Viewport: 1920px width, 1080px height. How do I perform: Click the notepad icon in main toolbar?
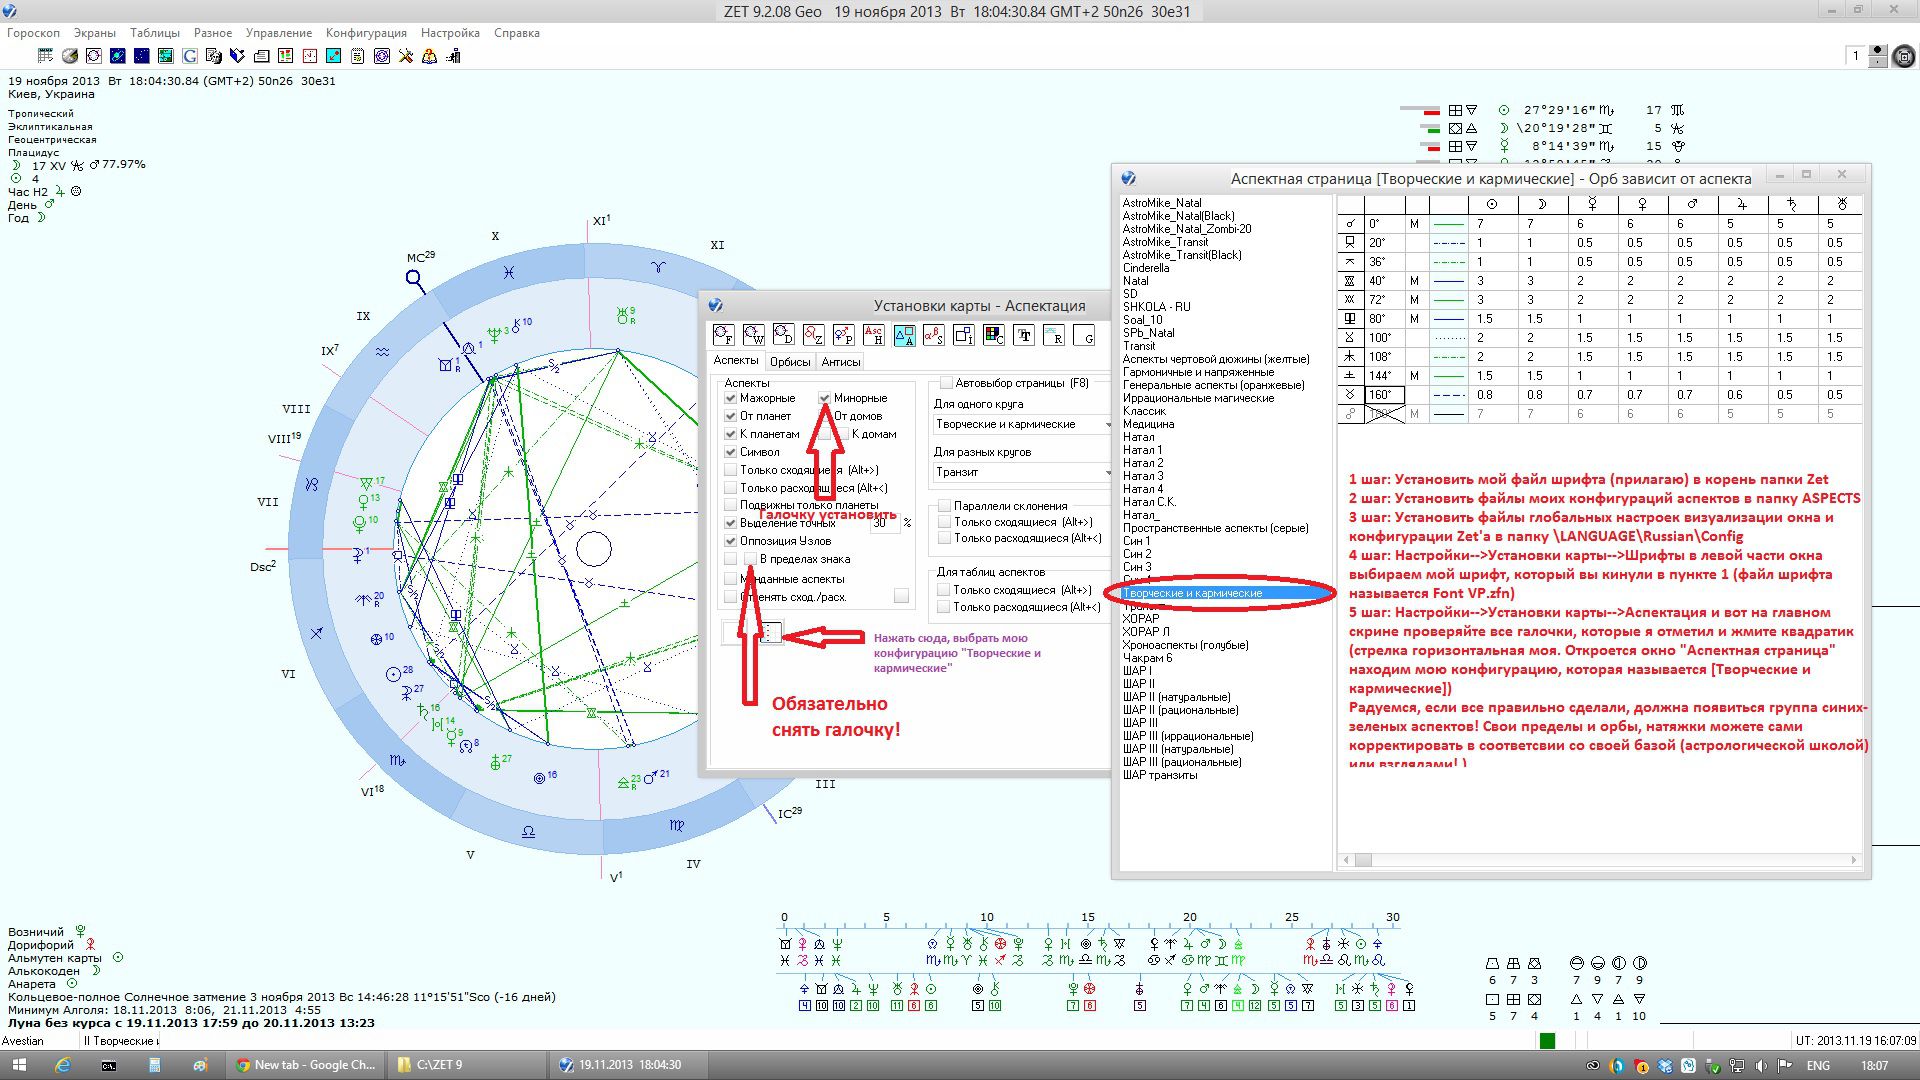357,56
